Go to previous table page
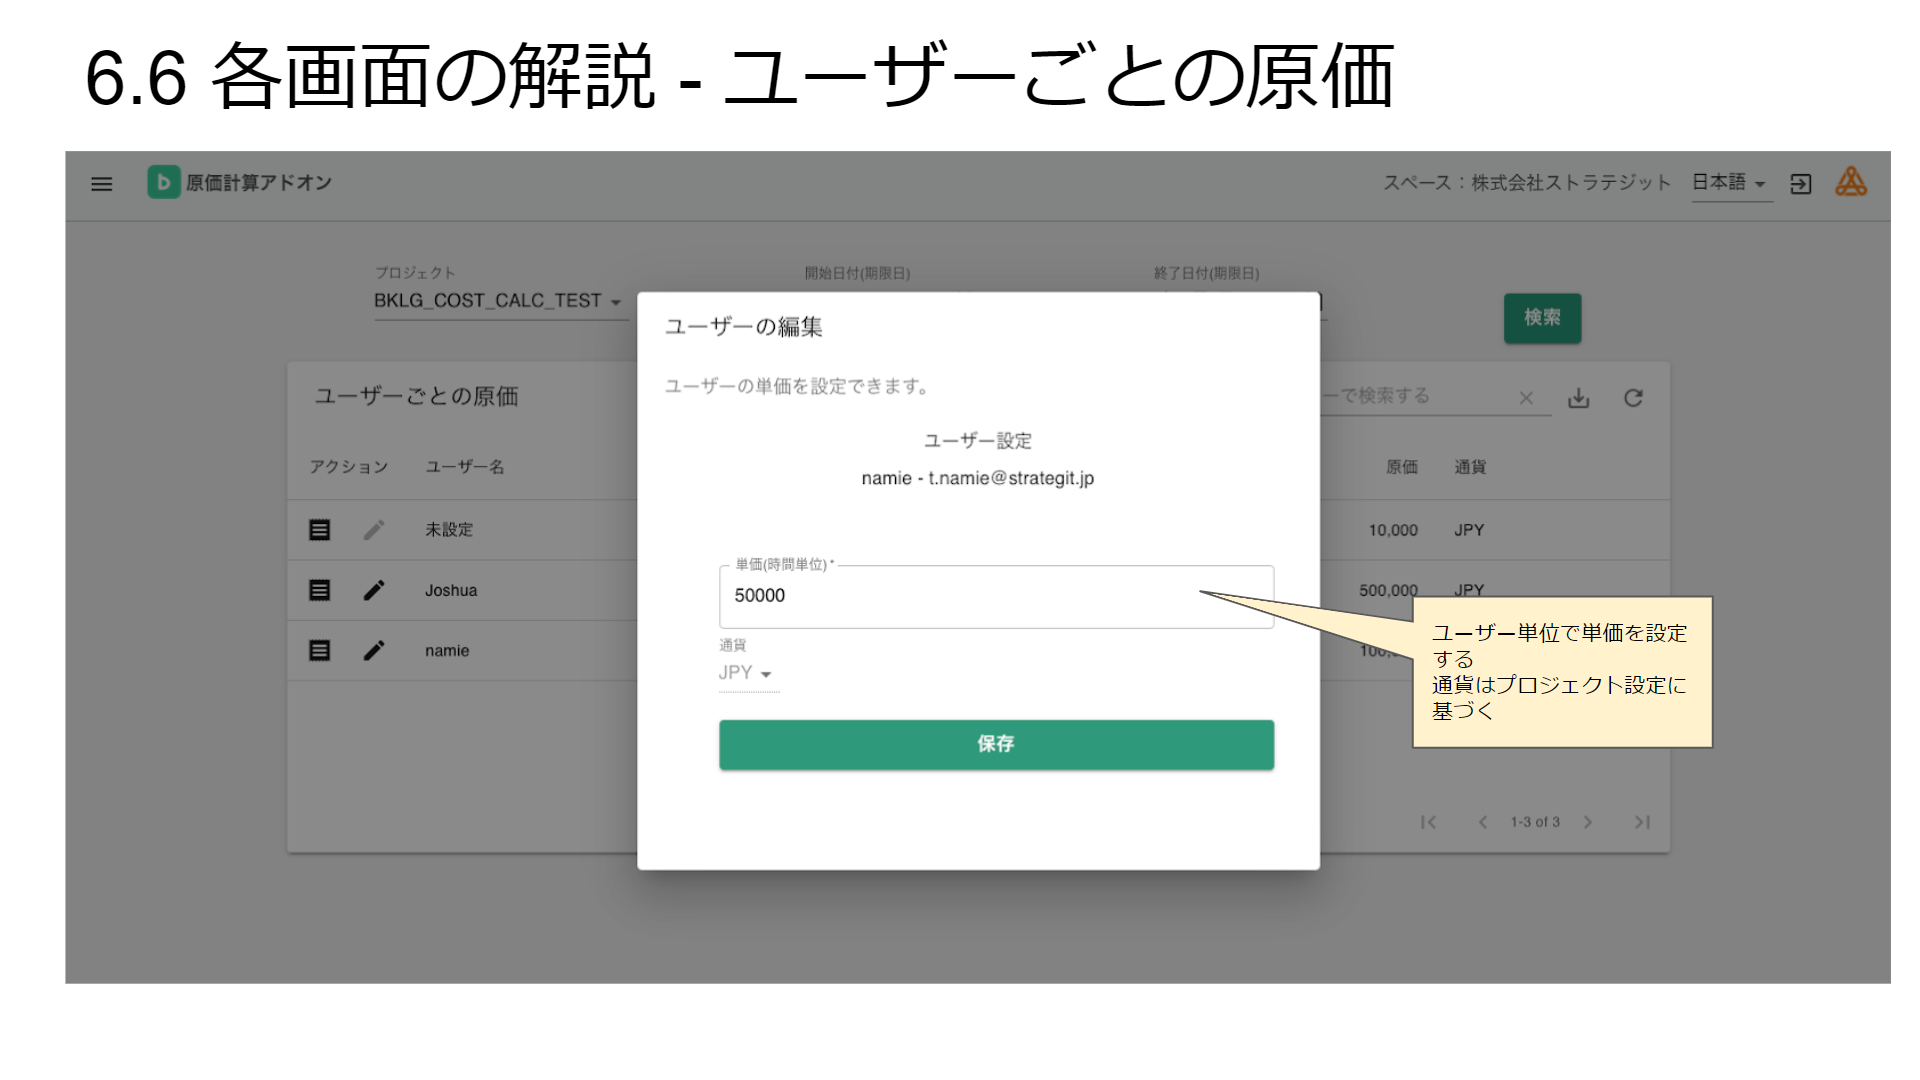 click(x=1483, y=822)
